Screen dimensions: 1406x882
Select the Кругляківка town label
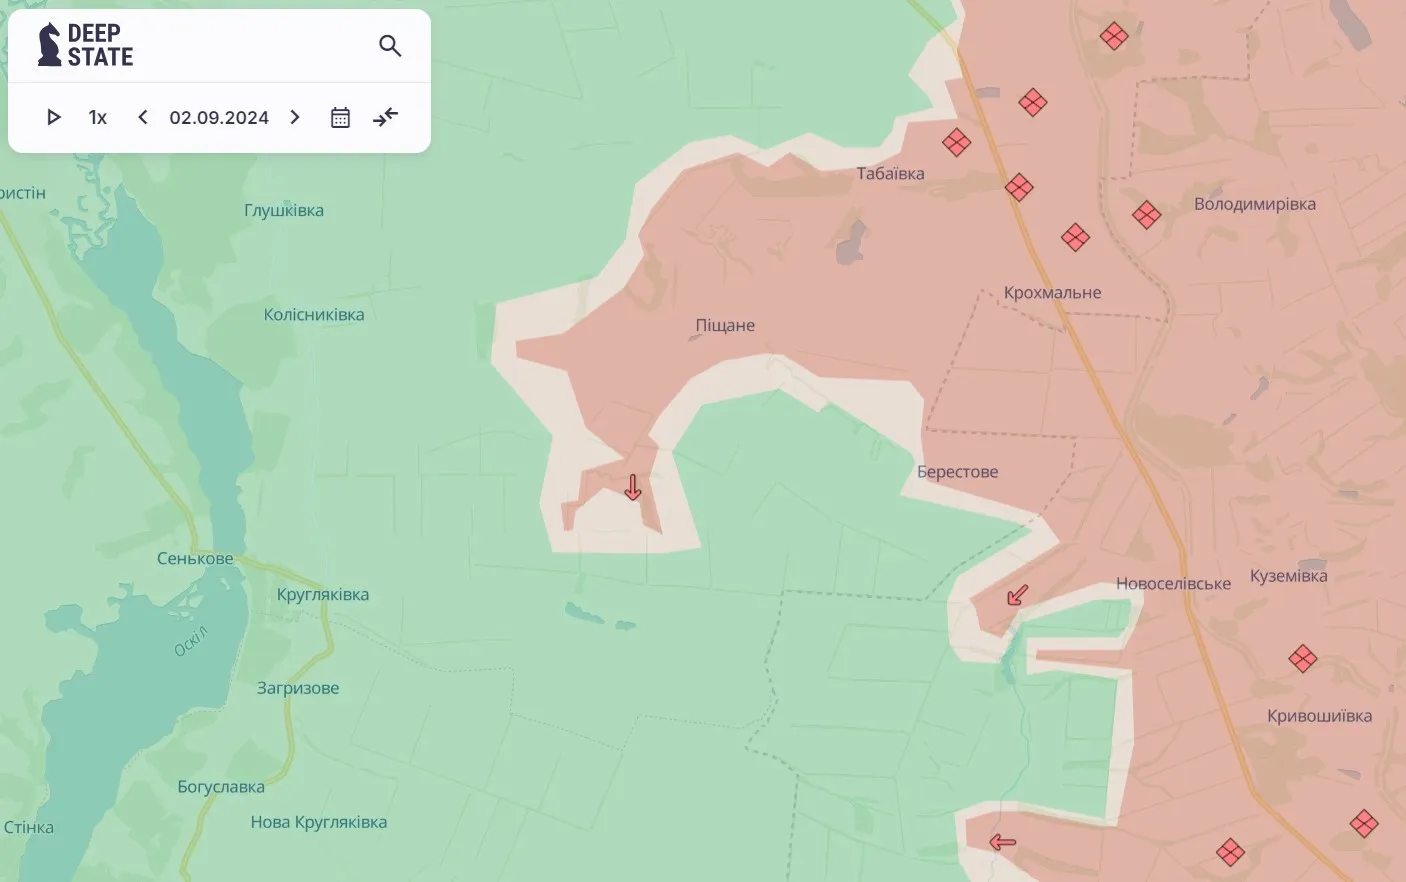pos(323,594)
